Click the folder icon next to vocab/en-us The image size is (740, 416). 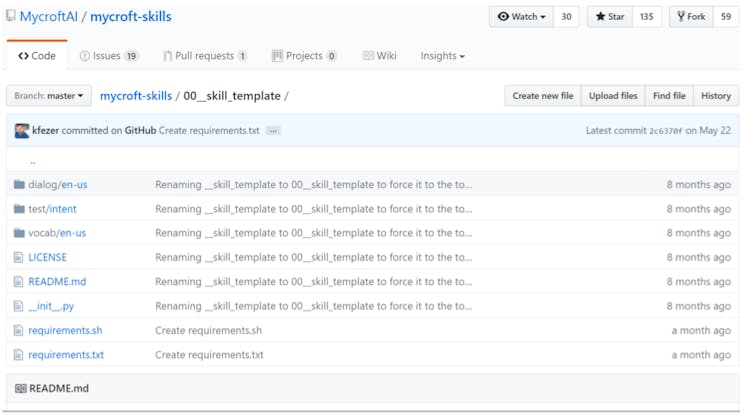tap(19, 233)
